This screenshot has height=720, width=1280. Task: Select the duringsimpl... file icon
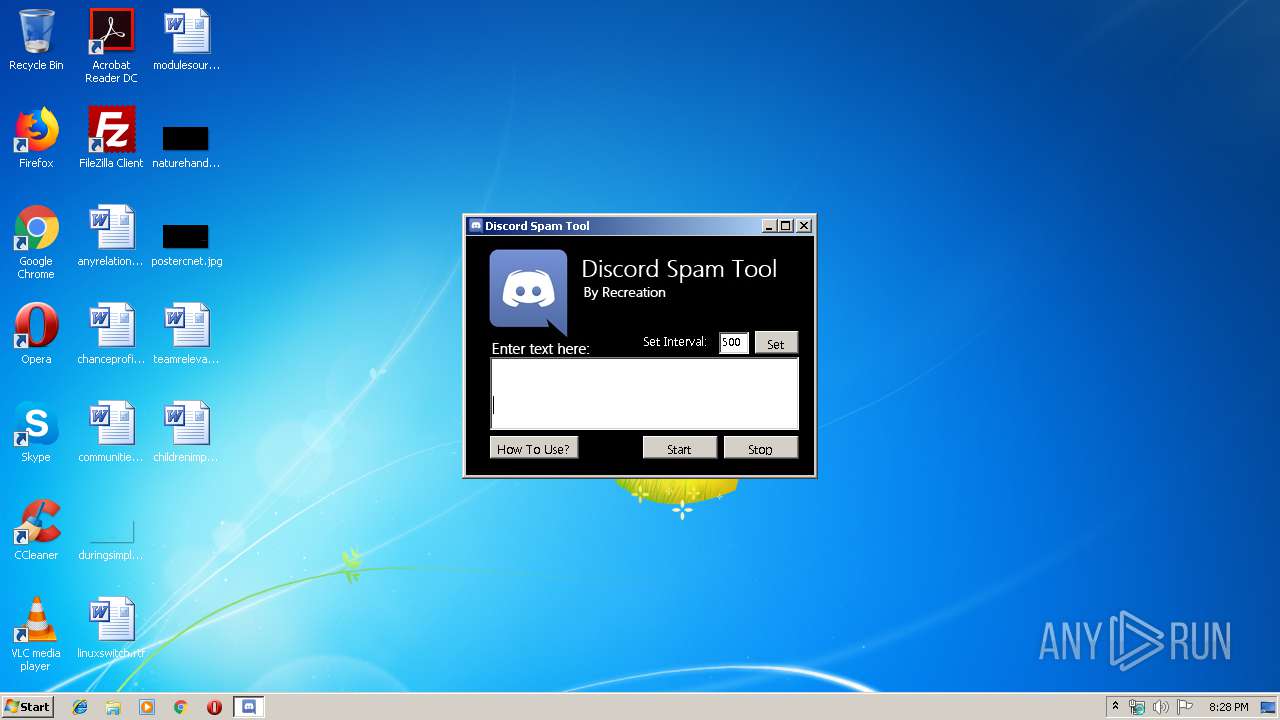111,540
